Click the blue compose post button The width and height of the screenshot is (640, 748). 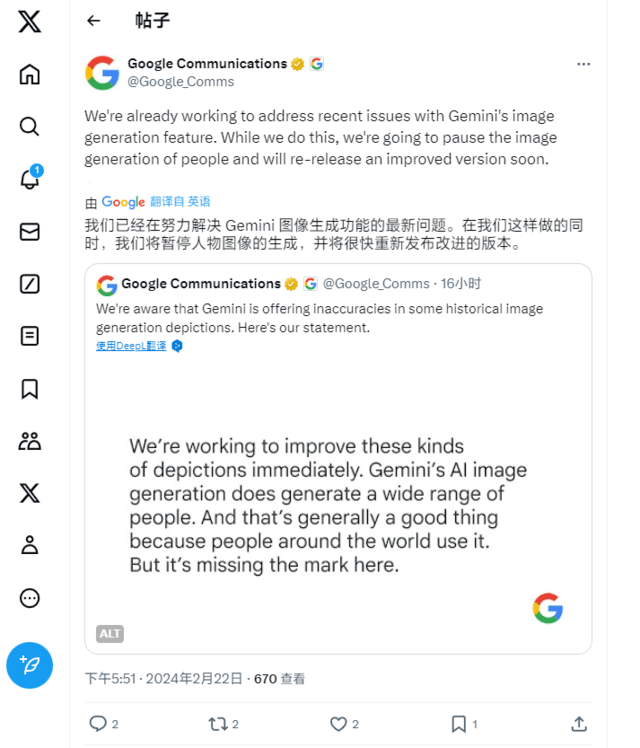click(x=30, y=665)
